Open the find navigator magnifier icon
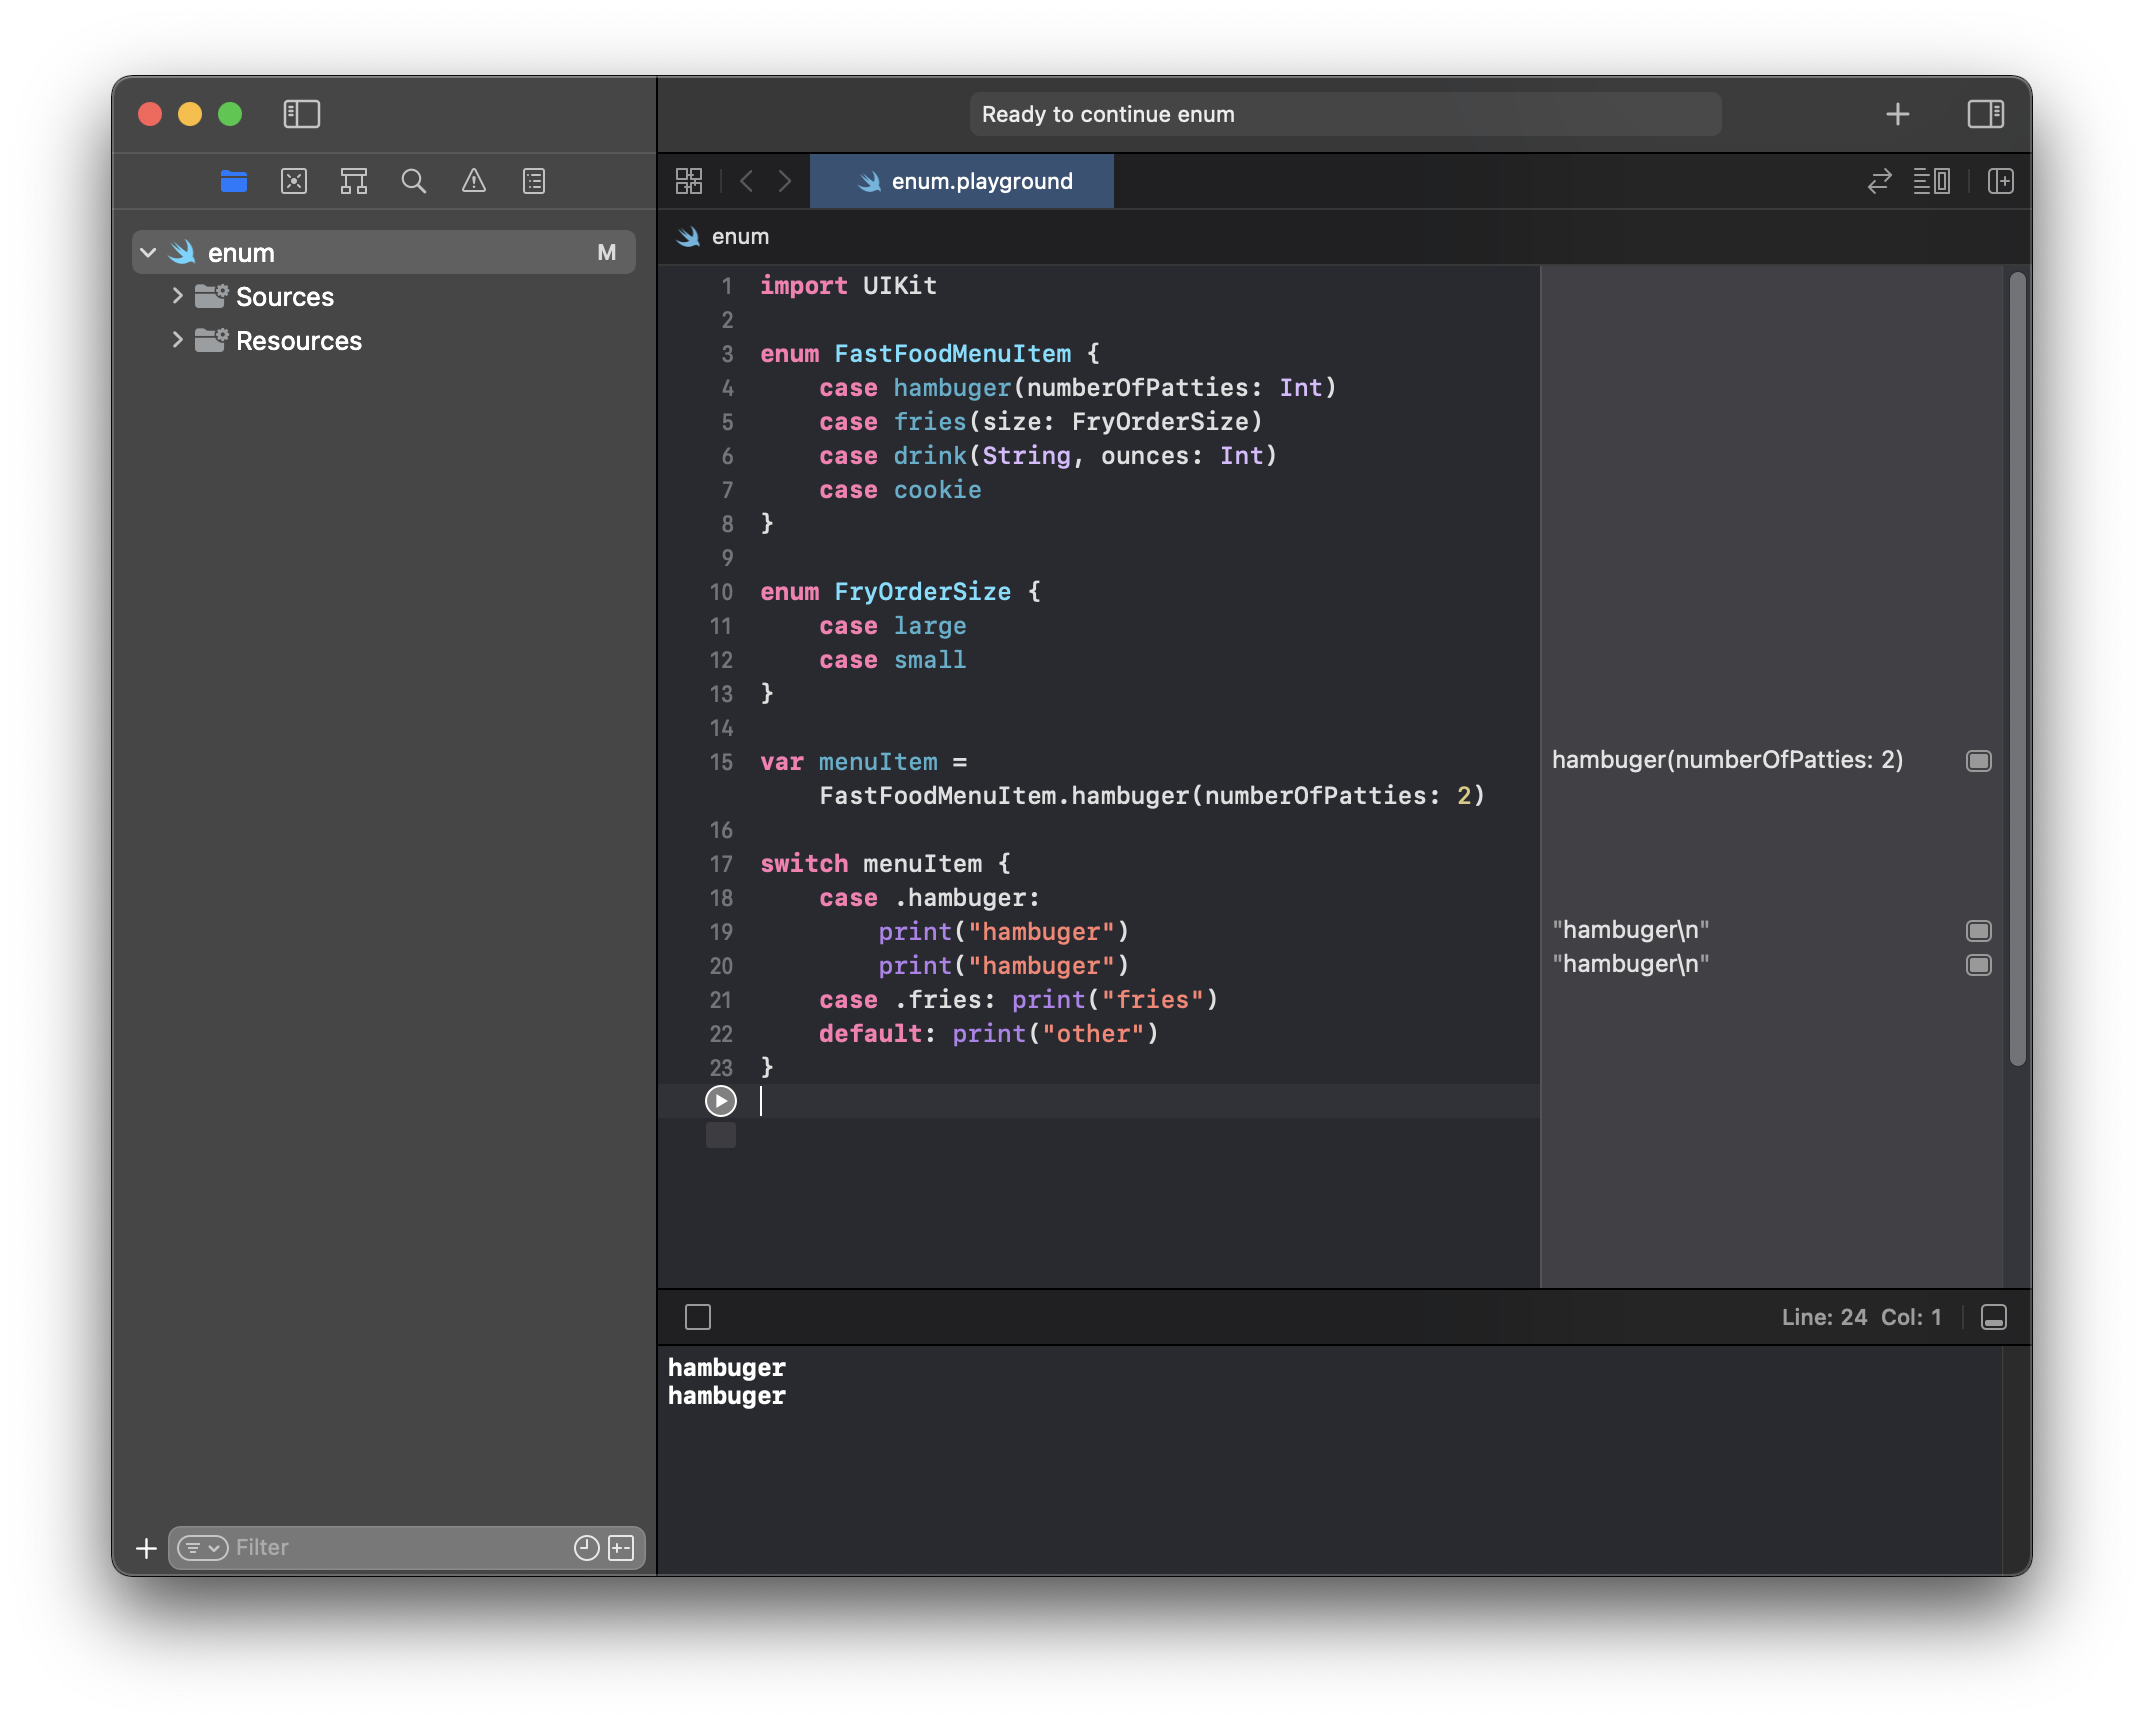This screenshot has height=1724, width=2144. pyautogui.click(x=413, y=181)
